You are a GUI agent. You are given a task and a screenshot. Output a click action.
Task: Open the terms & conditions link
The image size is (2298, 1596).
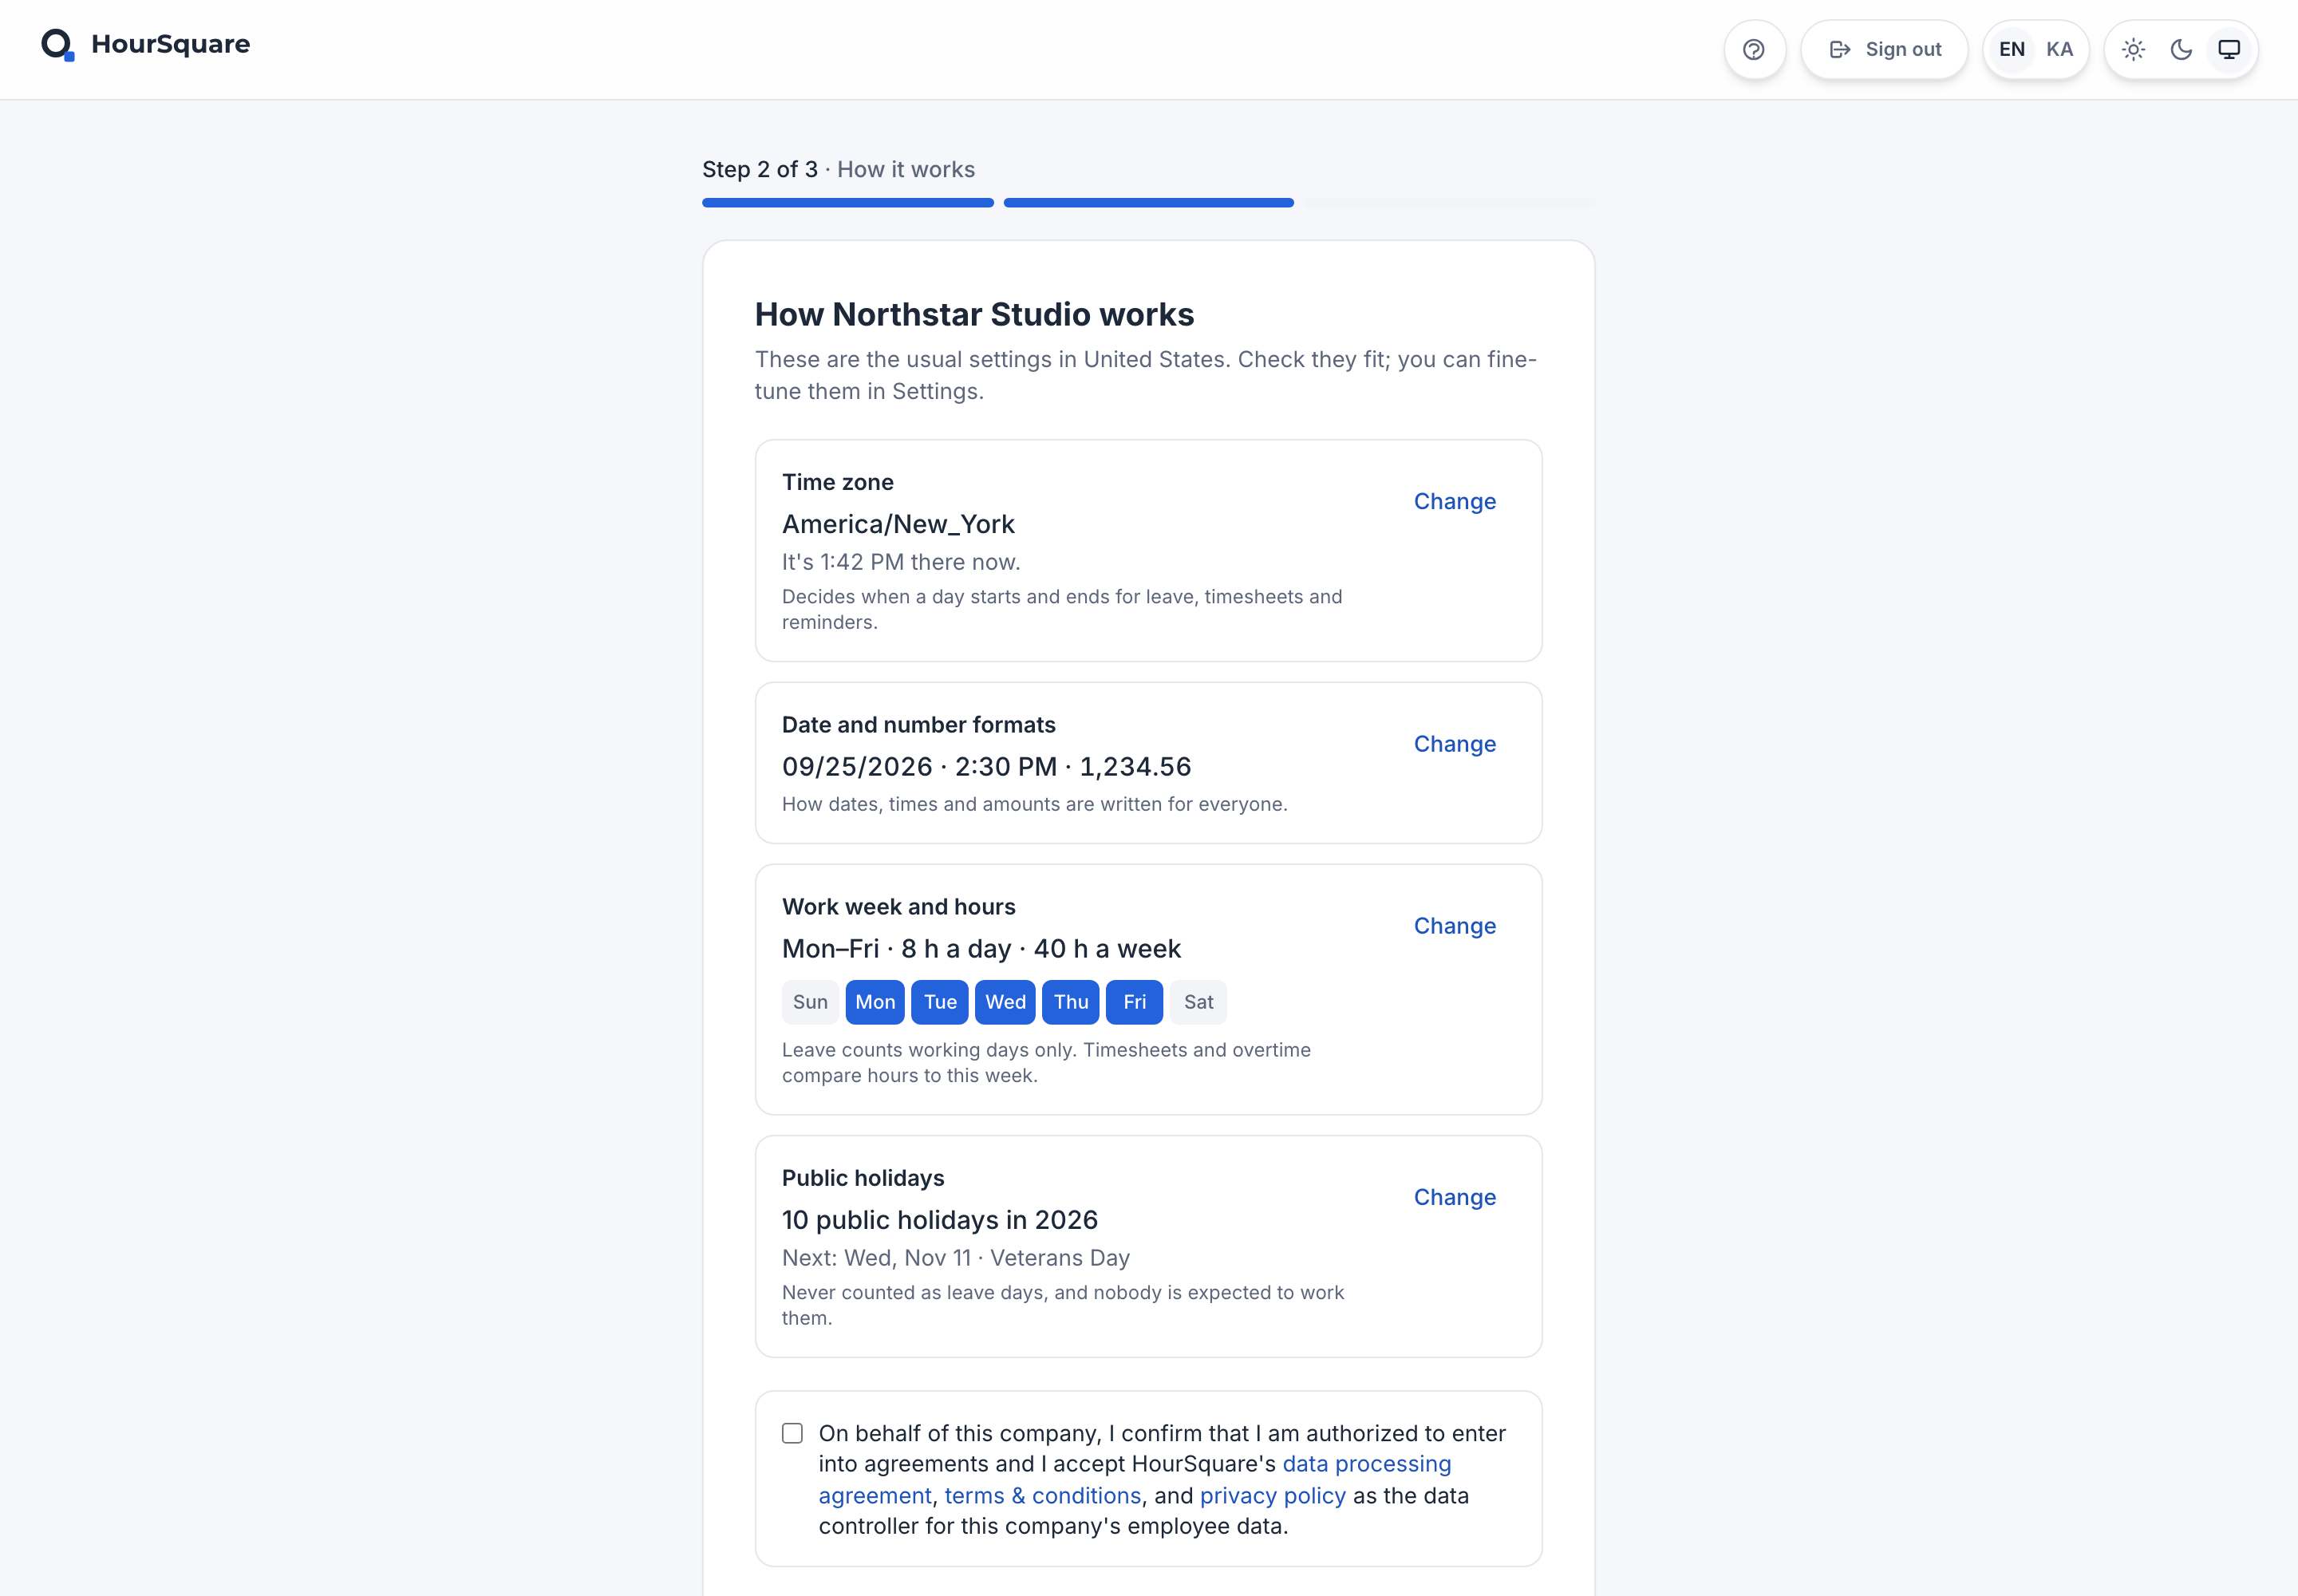pyautogui.click(x=1042, y=1496)
